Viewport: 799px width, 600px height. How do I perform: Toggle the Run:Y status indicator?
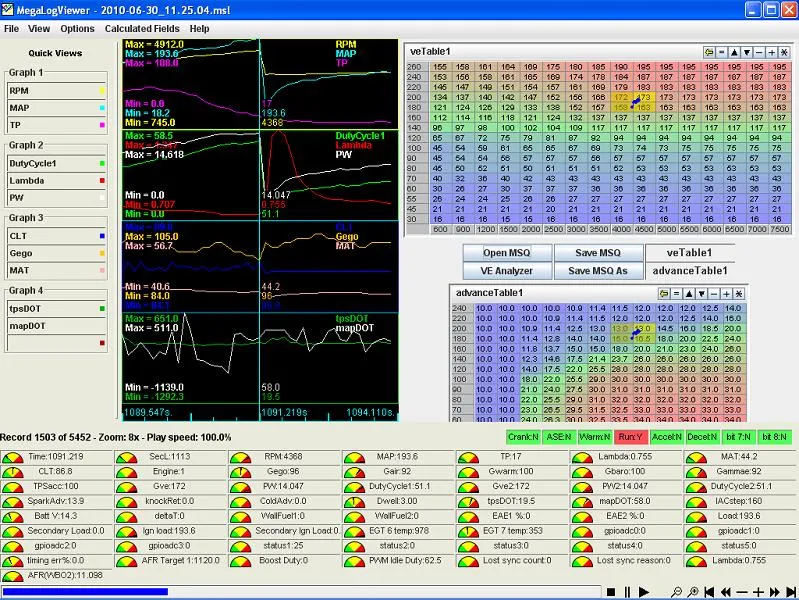point(630,437)
